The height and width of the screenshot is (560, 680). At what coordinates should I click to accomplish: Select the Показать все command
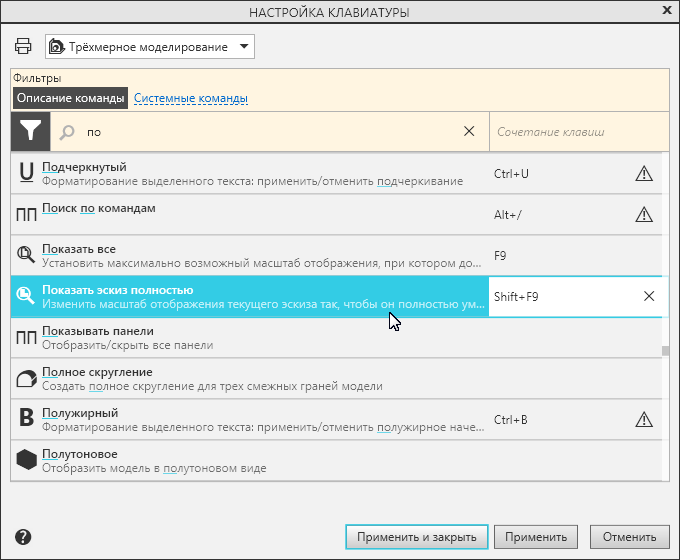250,255
